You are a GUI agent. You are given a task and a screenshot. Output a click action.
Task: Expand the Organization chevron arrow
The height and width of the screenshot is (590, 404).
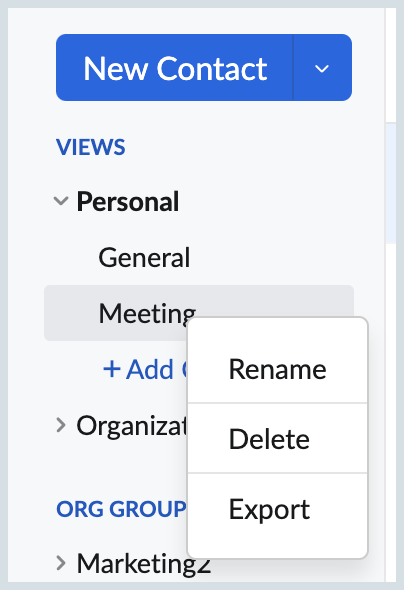coord(61,426)
